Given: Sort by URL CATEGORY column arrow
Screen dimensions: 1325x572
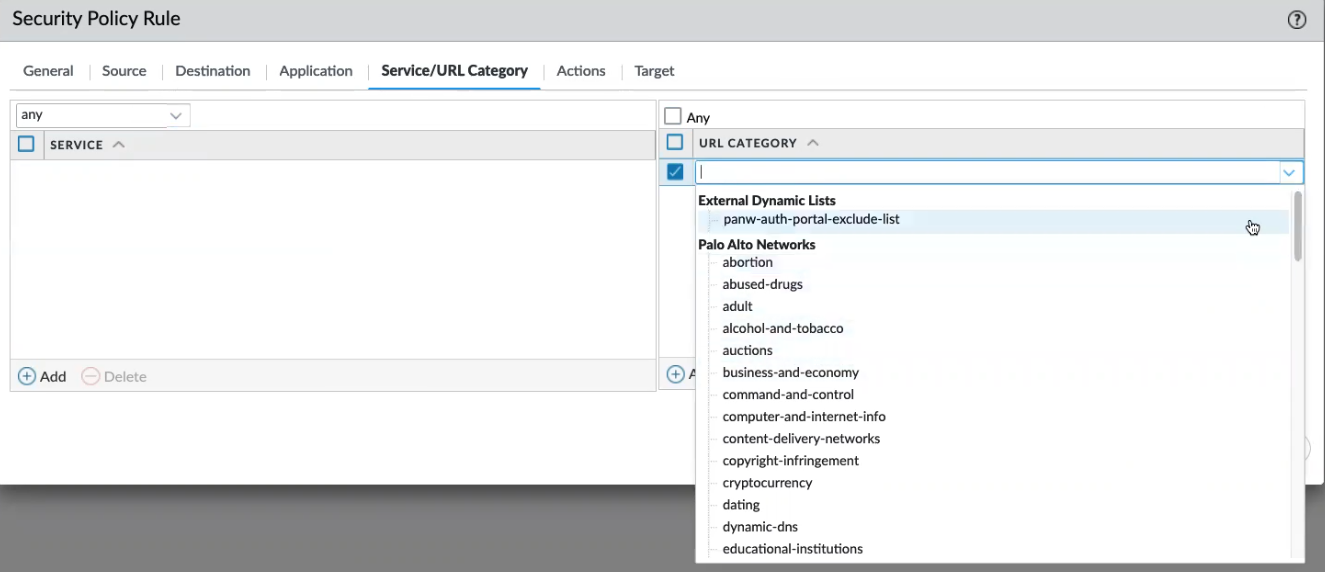Looking at the screenshot, I should [813, 143].
